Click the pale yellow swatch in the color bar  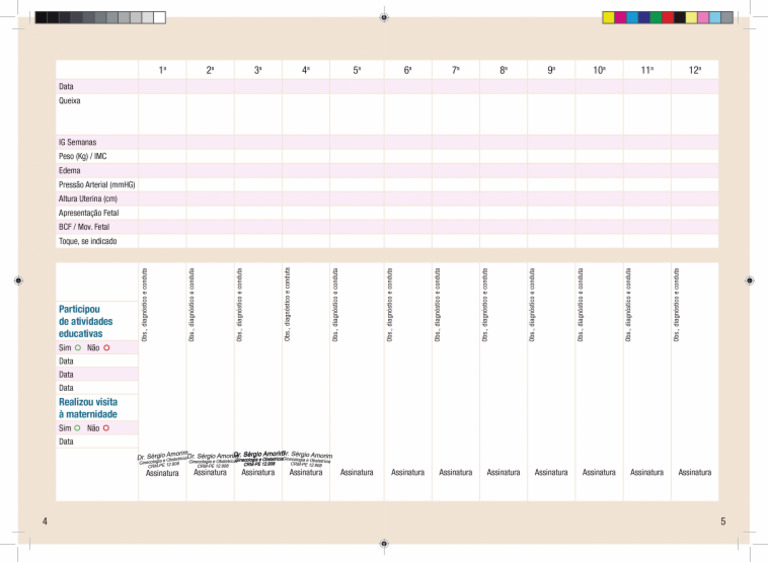coord(692,18)
